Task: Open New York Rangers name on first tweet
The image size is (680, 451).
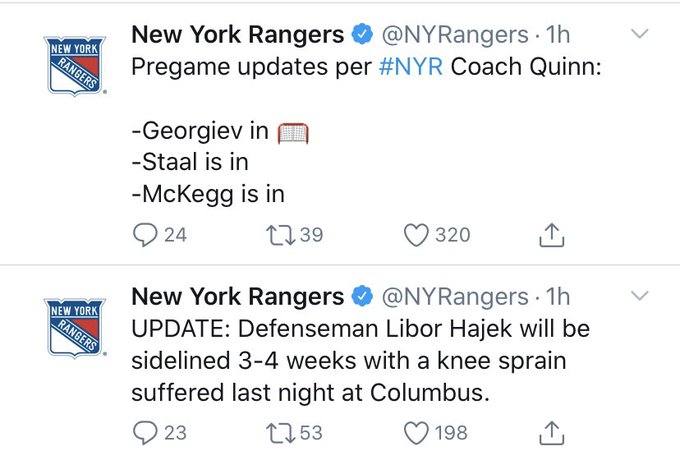Action: coord(238,35)
